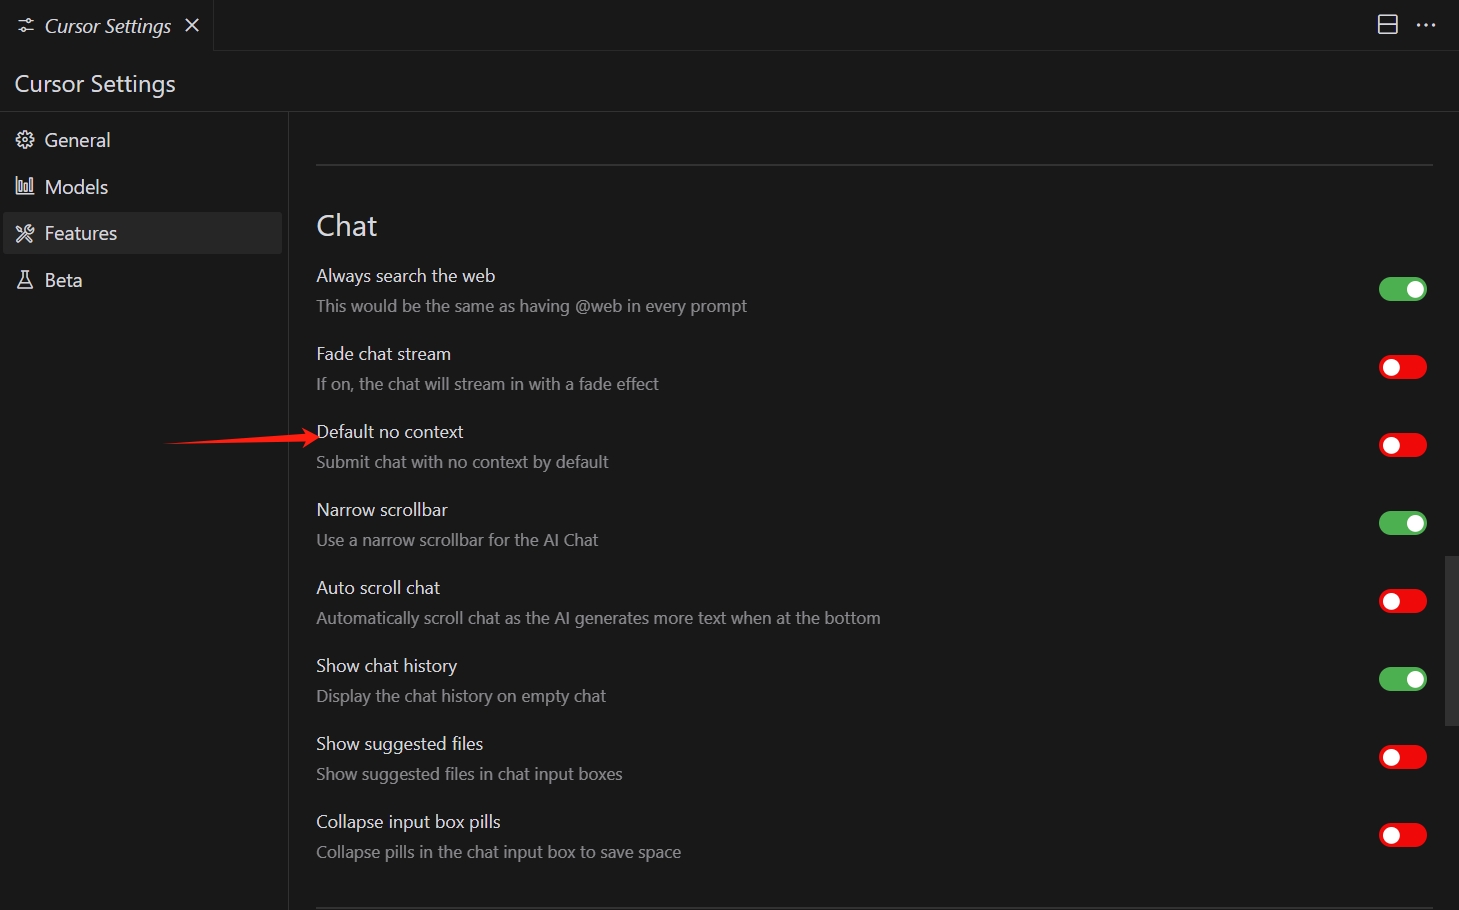The image size is (1459, 910).
Task: Click the 'Auto scroll chat' label
Action: pos(378,588)
